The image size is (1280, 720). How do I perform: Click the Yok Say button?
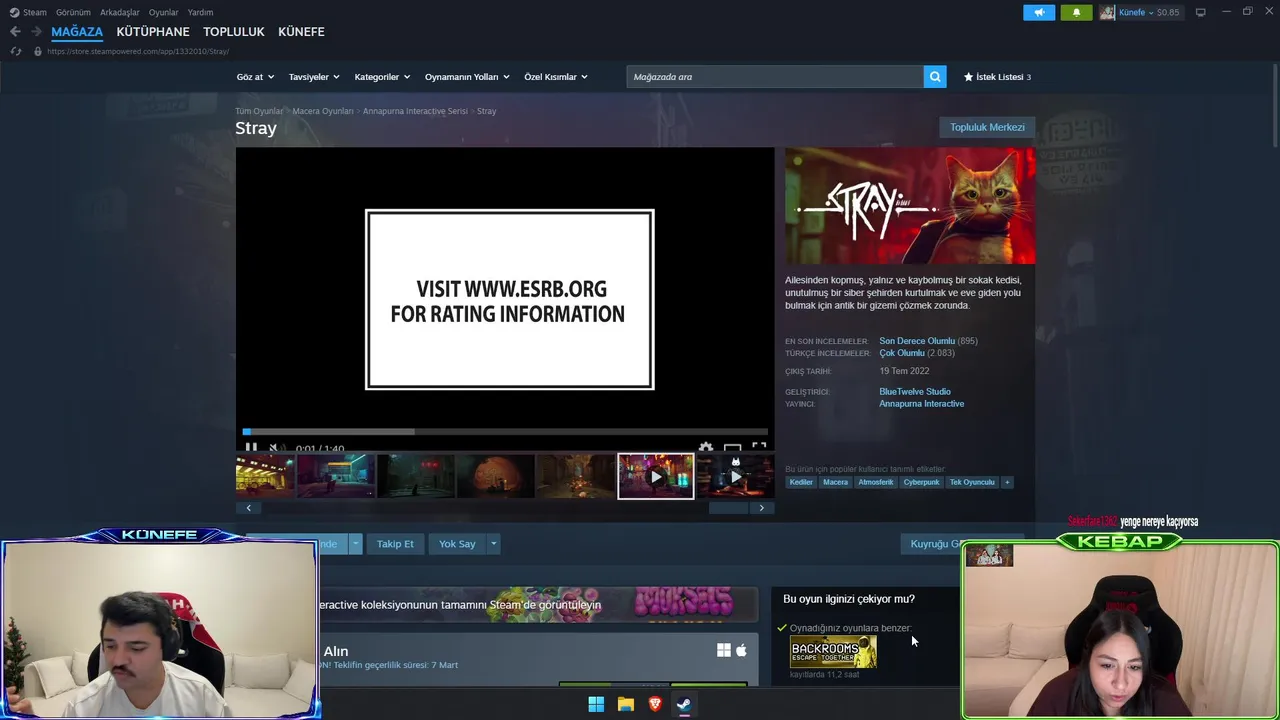pyautogui.click(x=457, y=544)
